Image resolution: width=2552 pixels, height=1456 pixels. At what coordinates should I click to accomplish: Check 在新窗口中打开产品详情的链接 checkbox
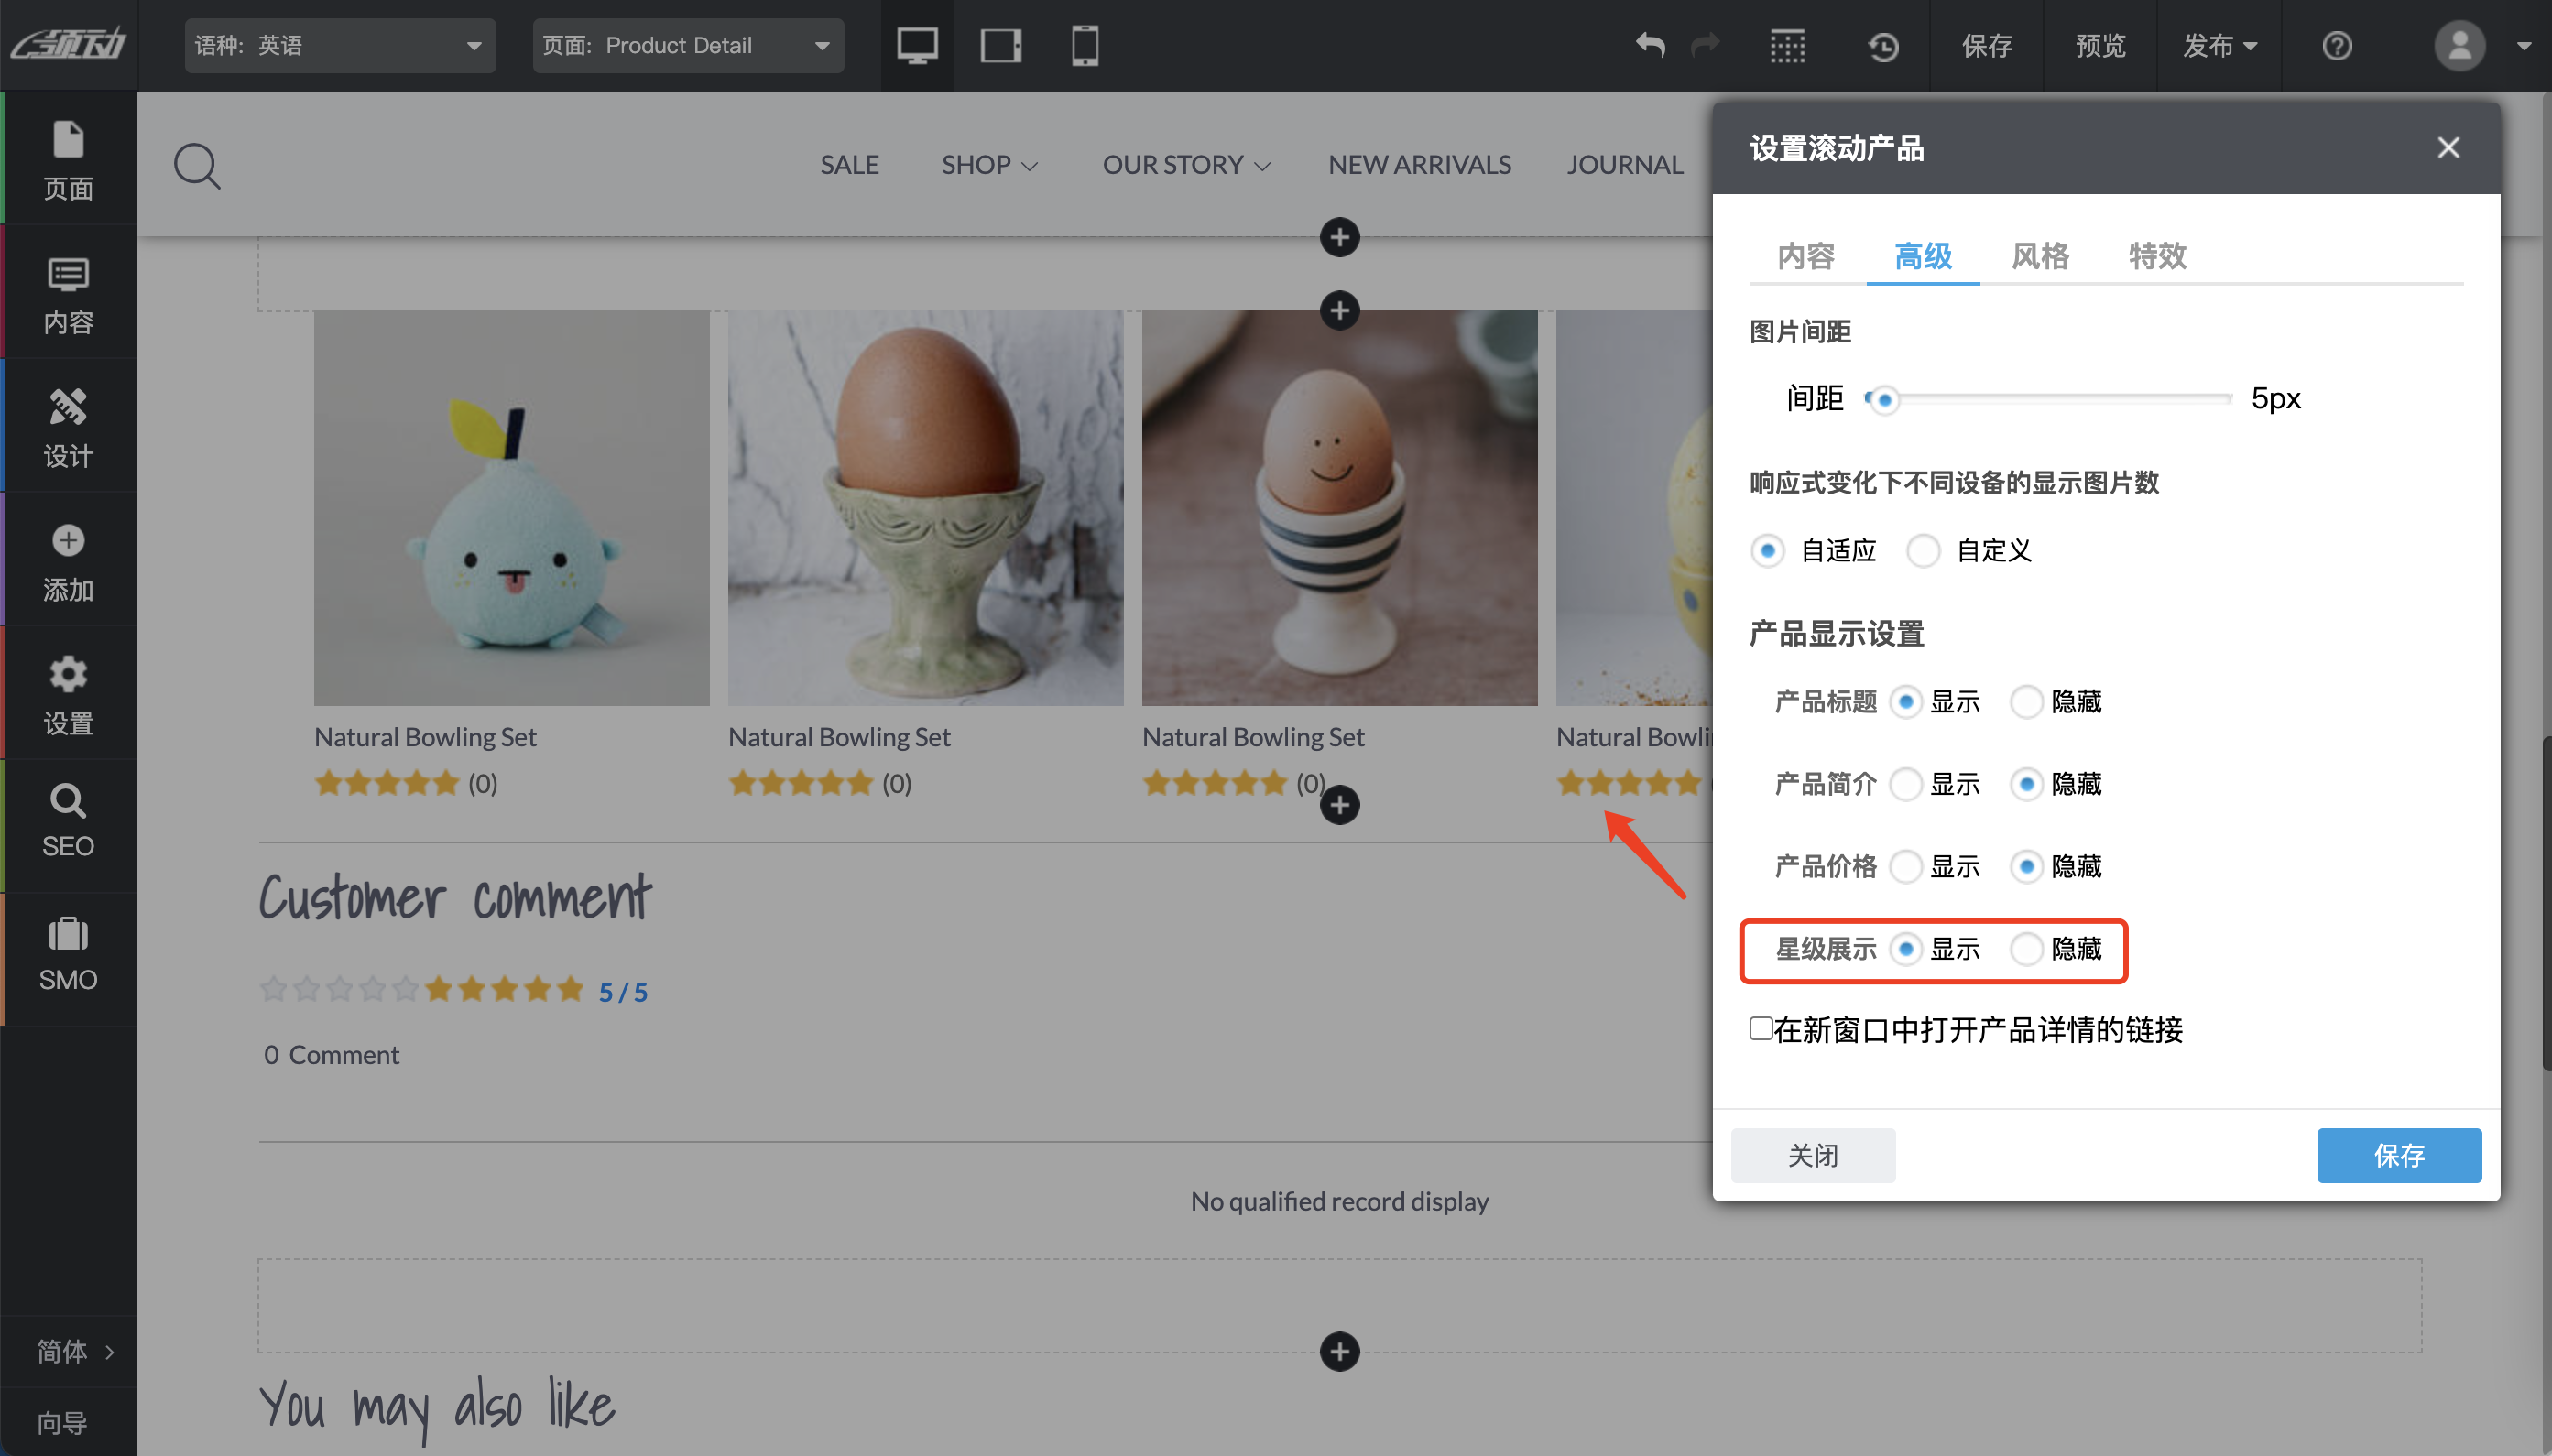click(1760, 1028)
